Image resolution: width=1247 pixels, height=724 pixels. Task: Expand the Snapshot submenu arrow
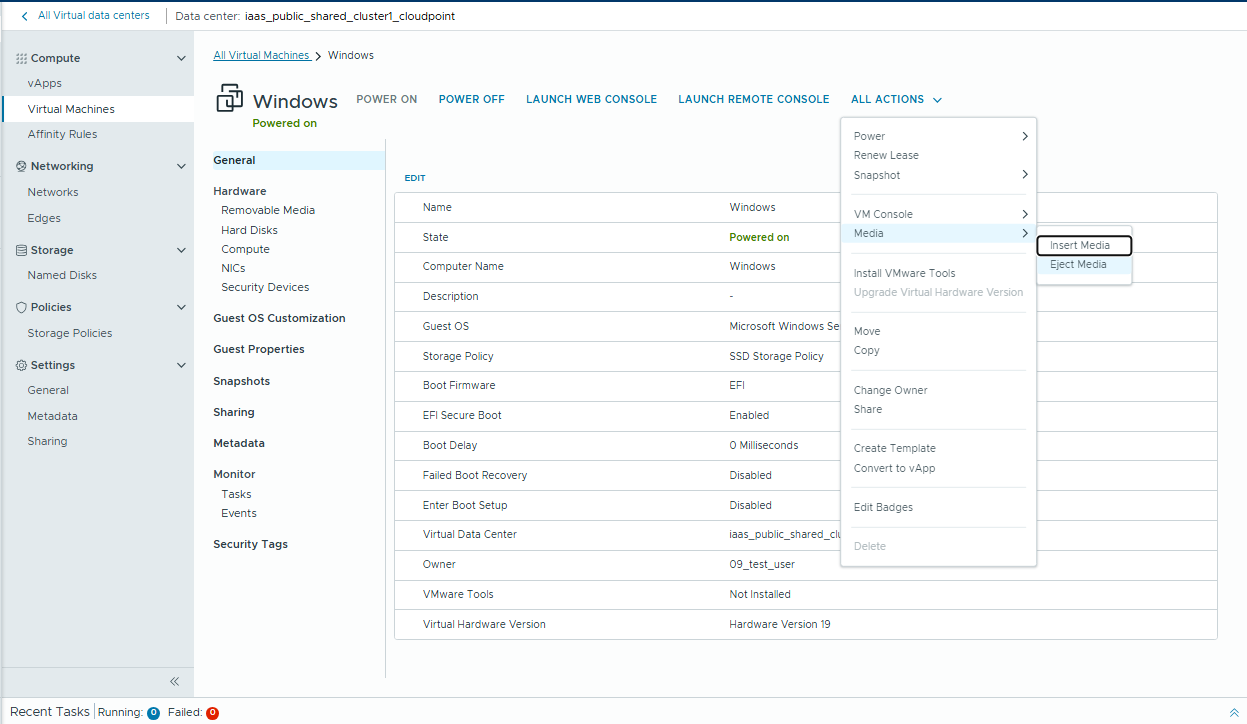point(1025,175)
